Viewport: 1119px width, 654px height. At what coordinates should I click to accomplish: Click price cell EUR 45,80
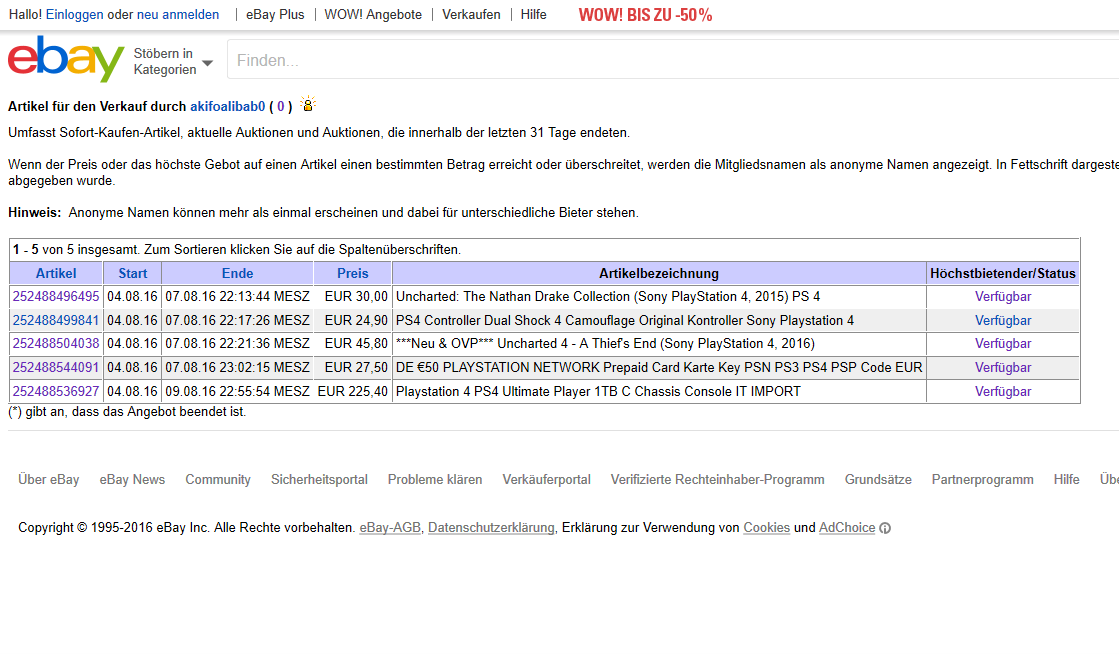click(x=356, y=343)
